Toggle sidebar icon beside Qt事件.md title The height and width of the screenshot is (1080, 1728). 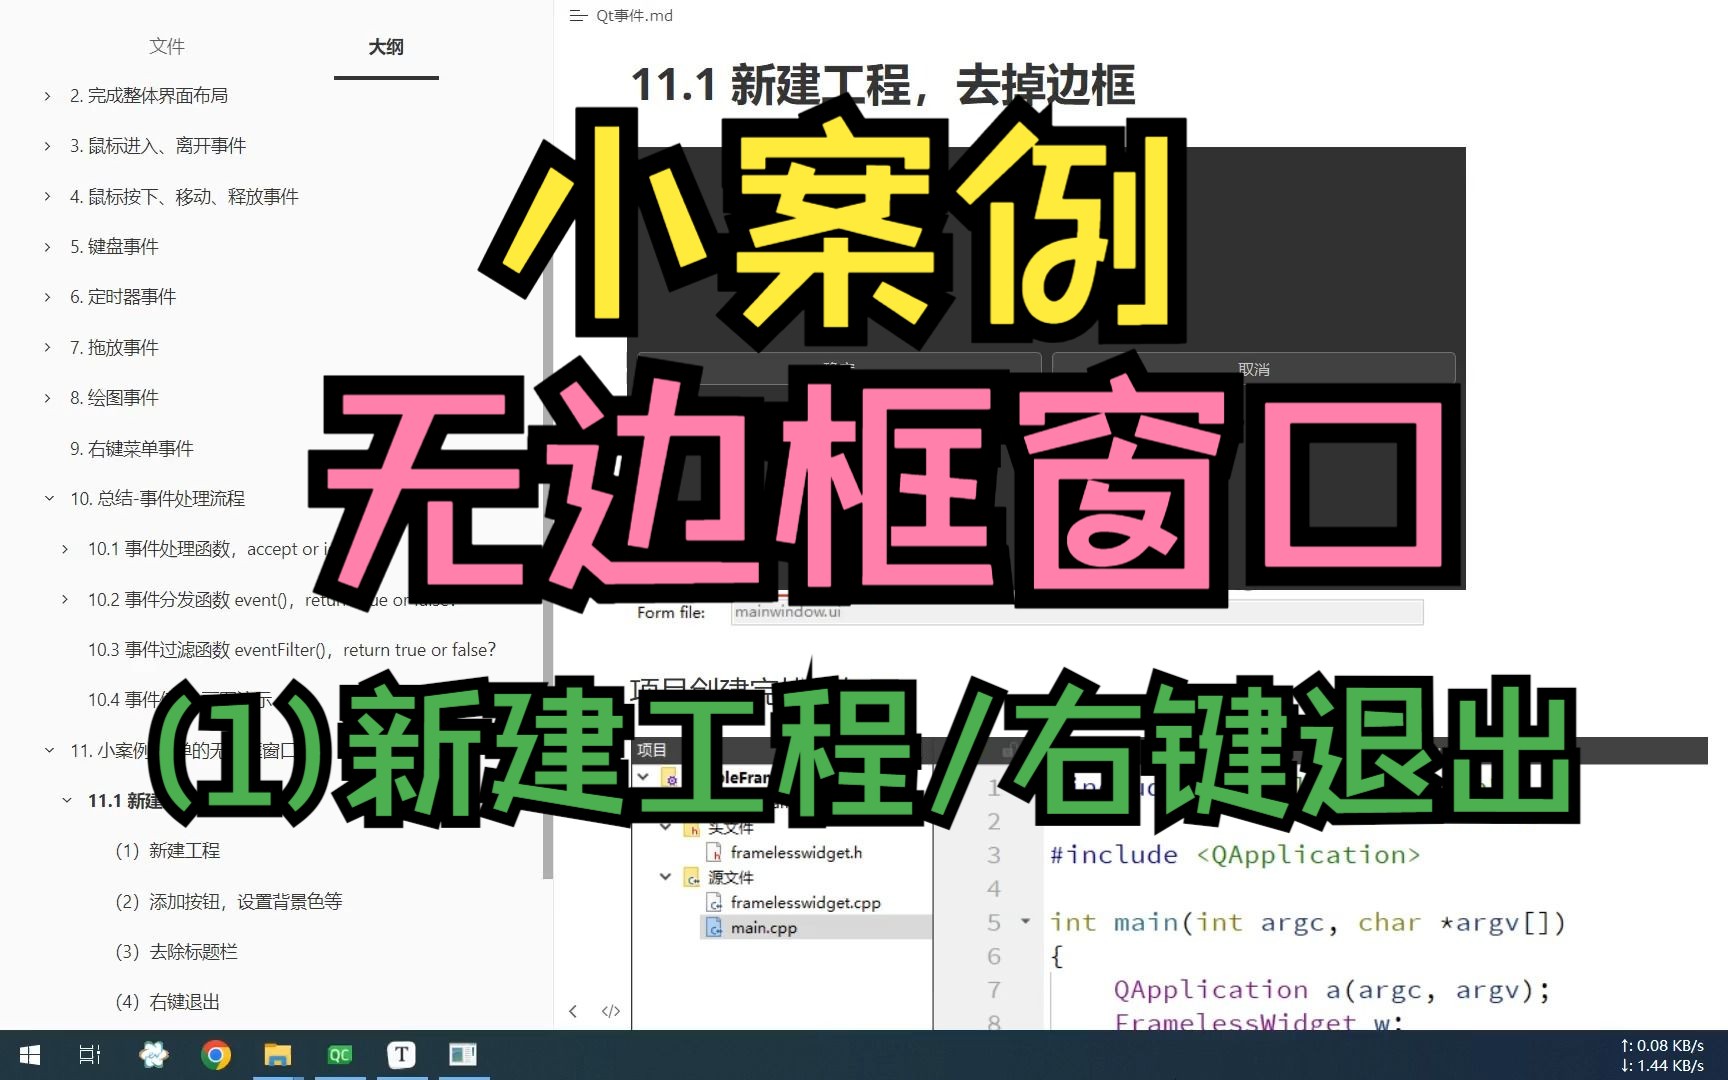click(x=577, y=16)
